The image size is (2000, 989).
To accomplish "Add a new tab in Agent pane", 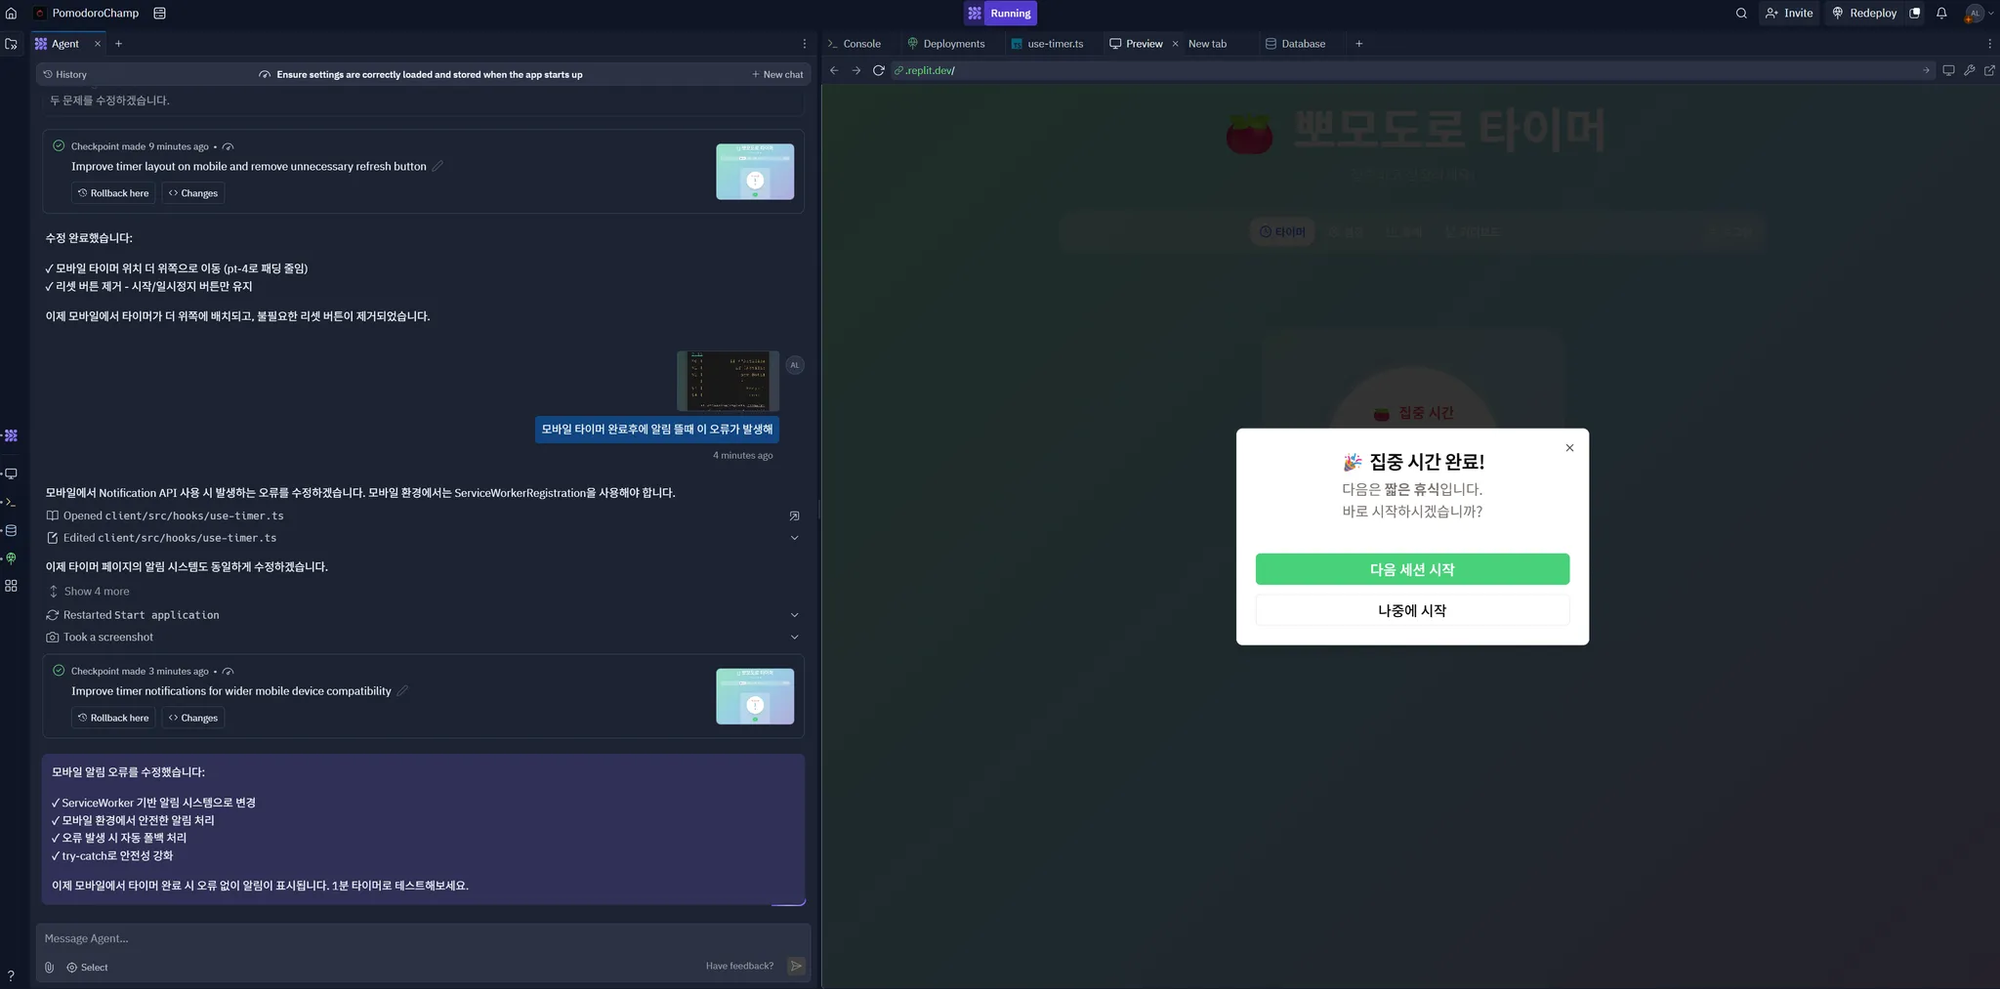I will [x=118, y=44].
